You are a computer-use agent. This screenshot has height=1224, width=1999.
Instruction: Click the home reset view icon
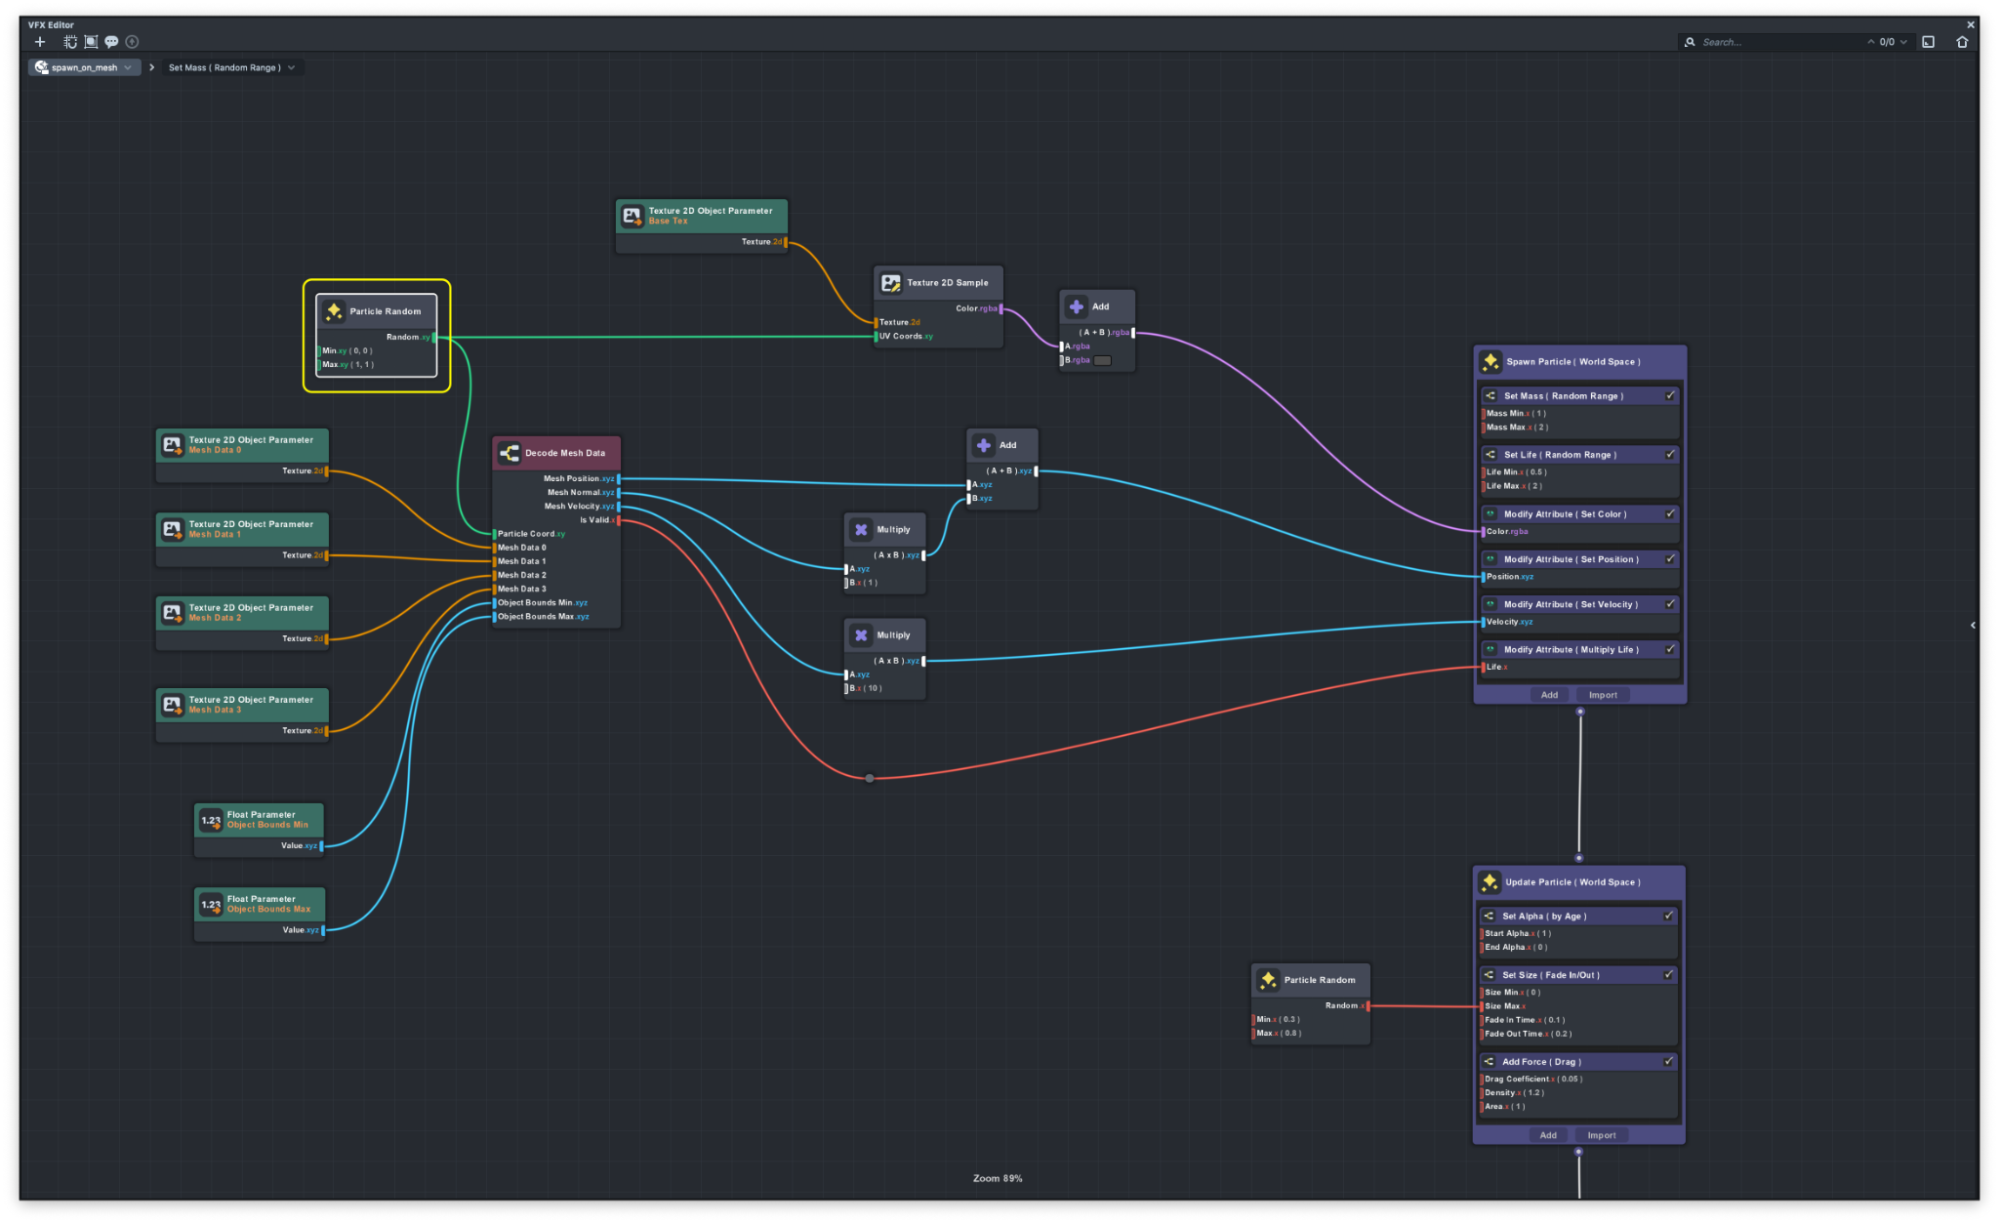(x=1961, y=42)
